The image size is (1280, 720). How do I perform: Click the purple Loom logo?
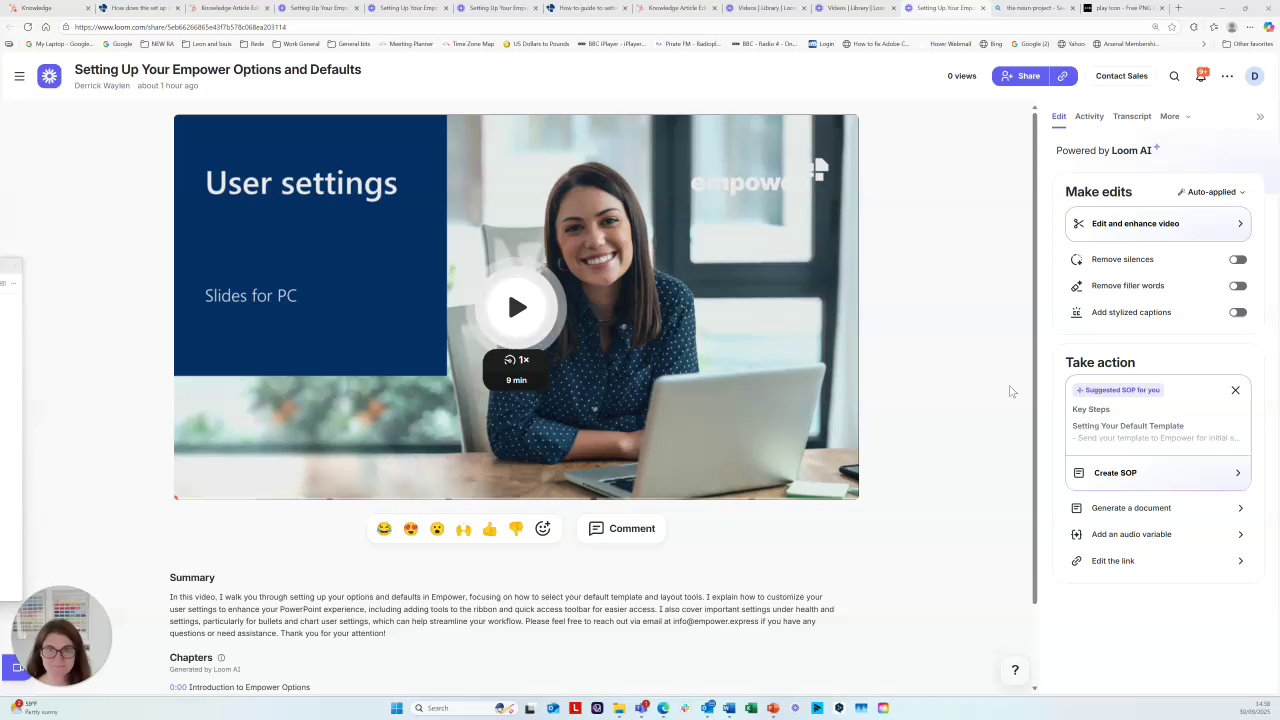49,76
